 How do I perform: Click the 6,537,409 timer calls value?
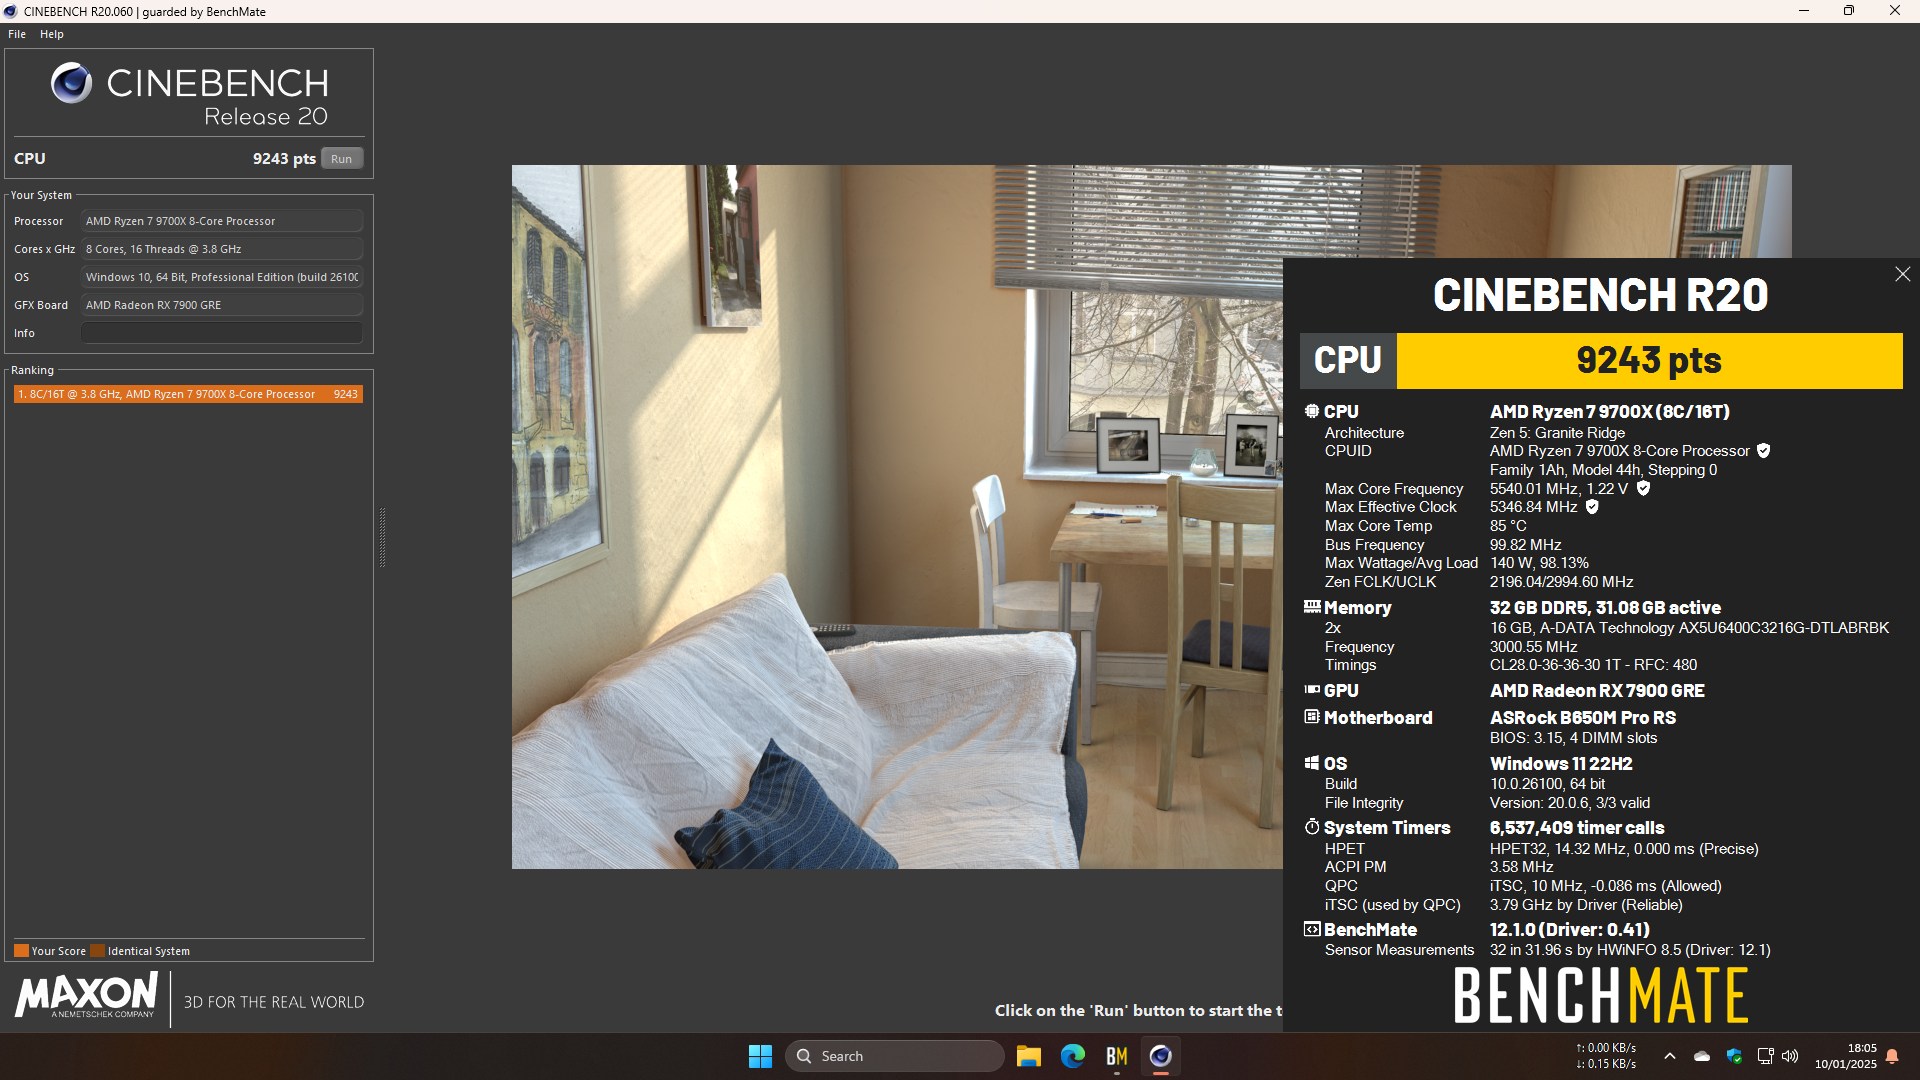(1577, 828)
